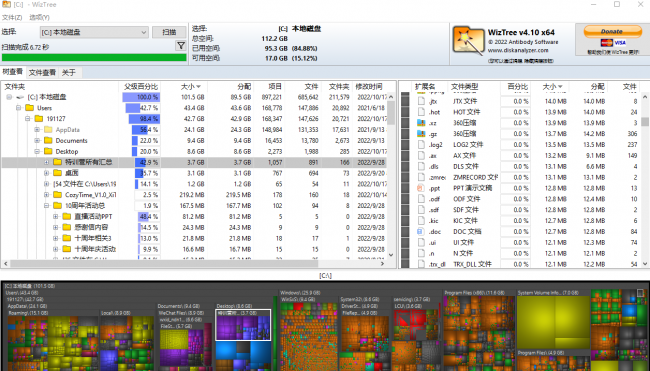Select the 十周年庆活动 folder row

tap(195, 249)
